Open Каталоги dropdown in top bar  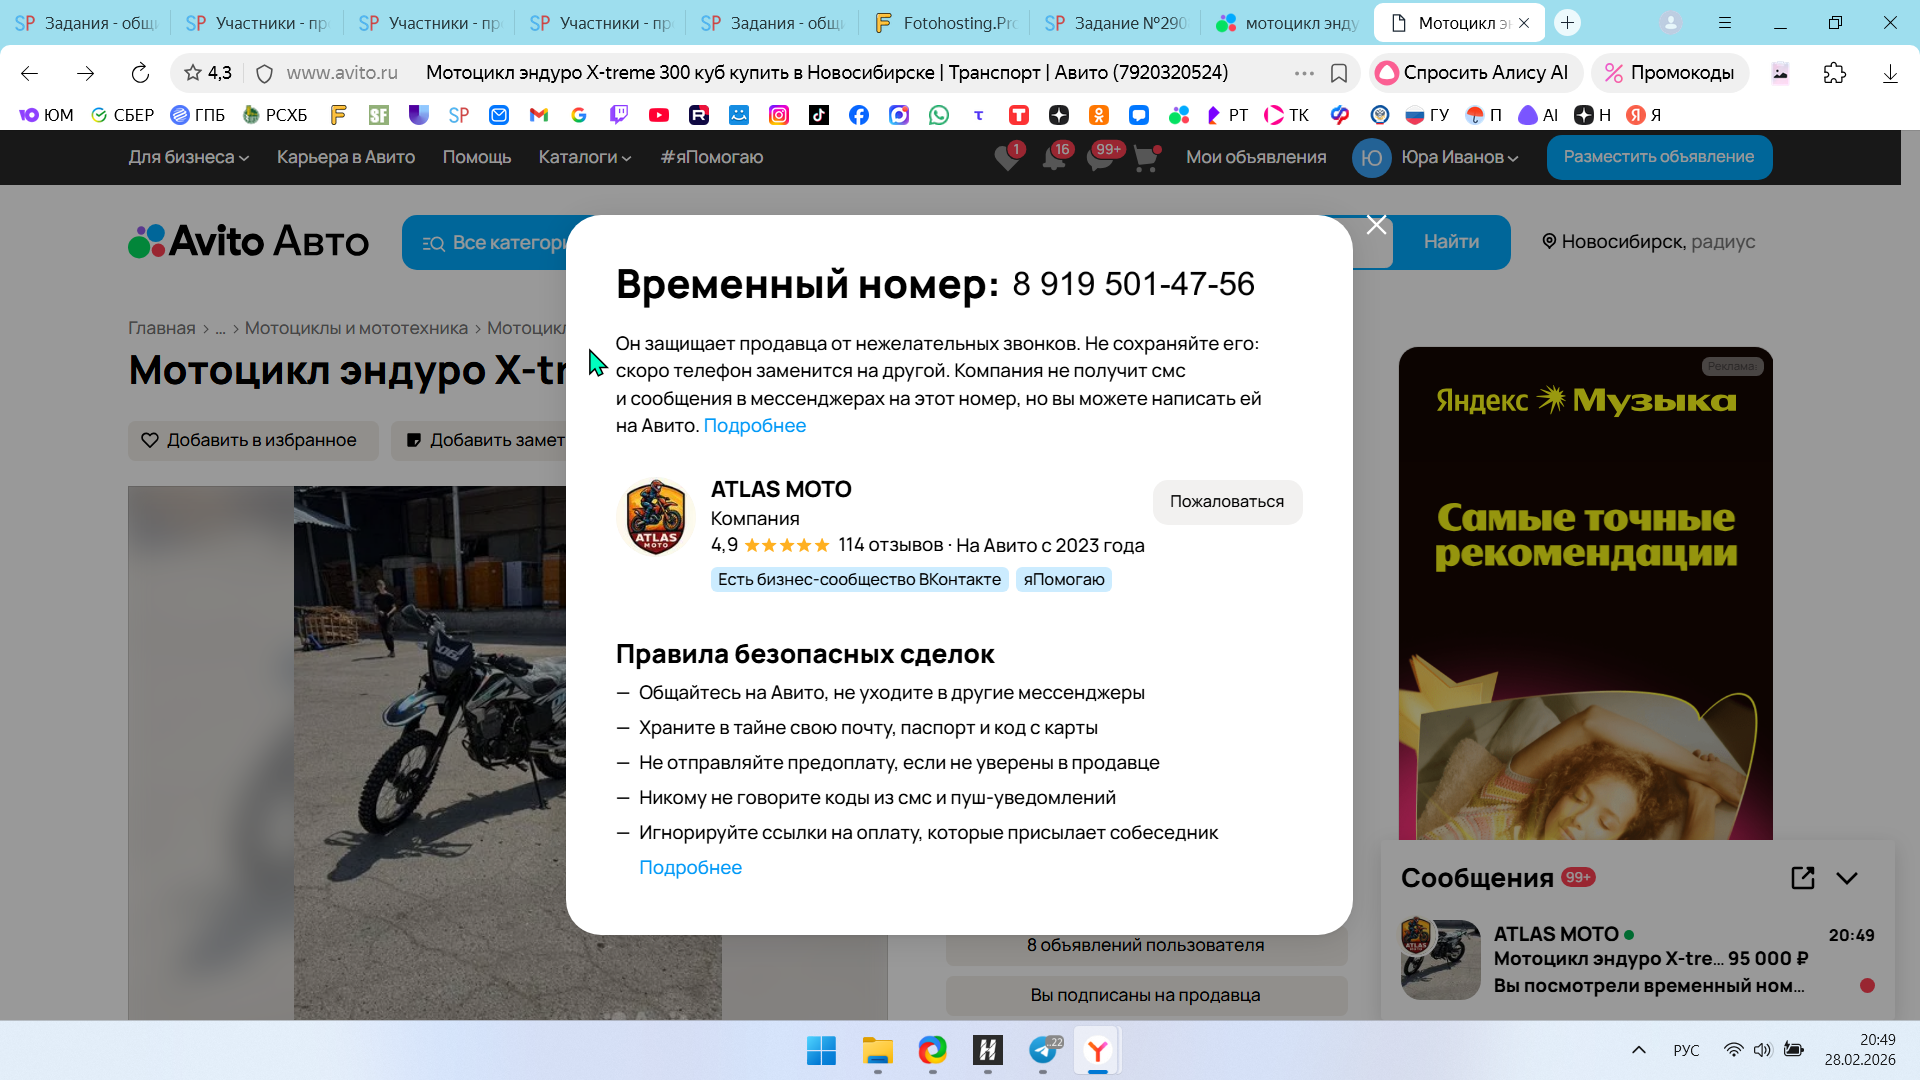[x=584, y=157]
